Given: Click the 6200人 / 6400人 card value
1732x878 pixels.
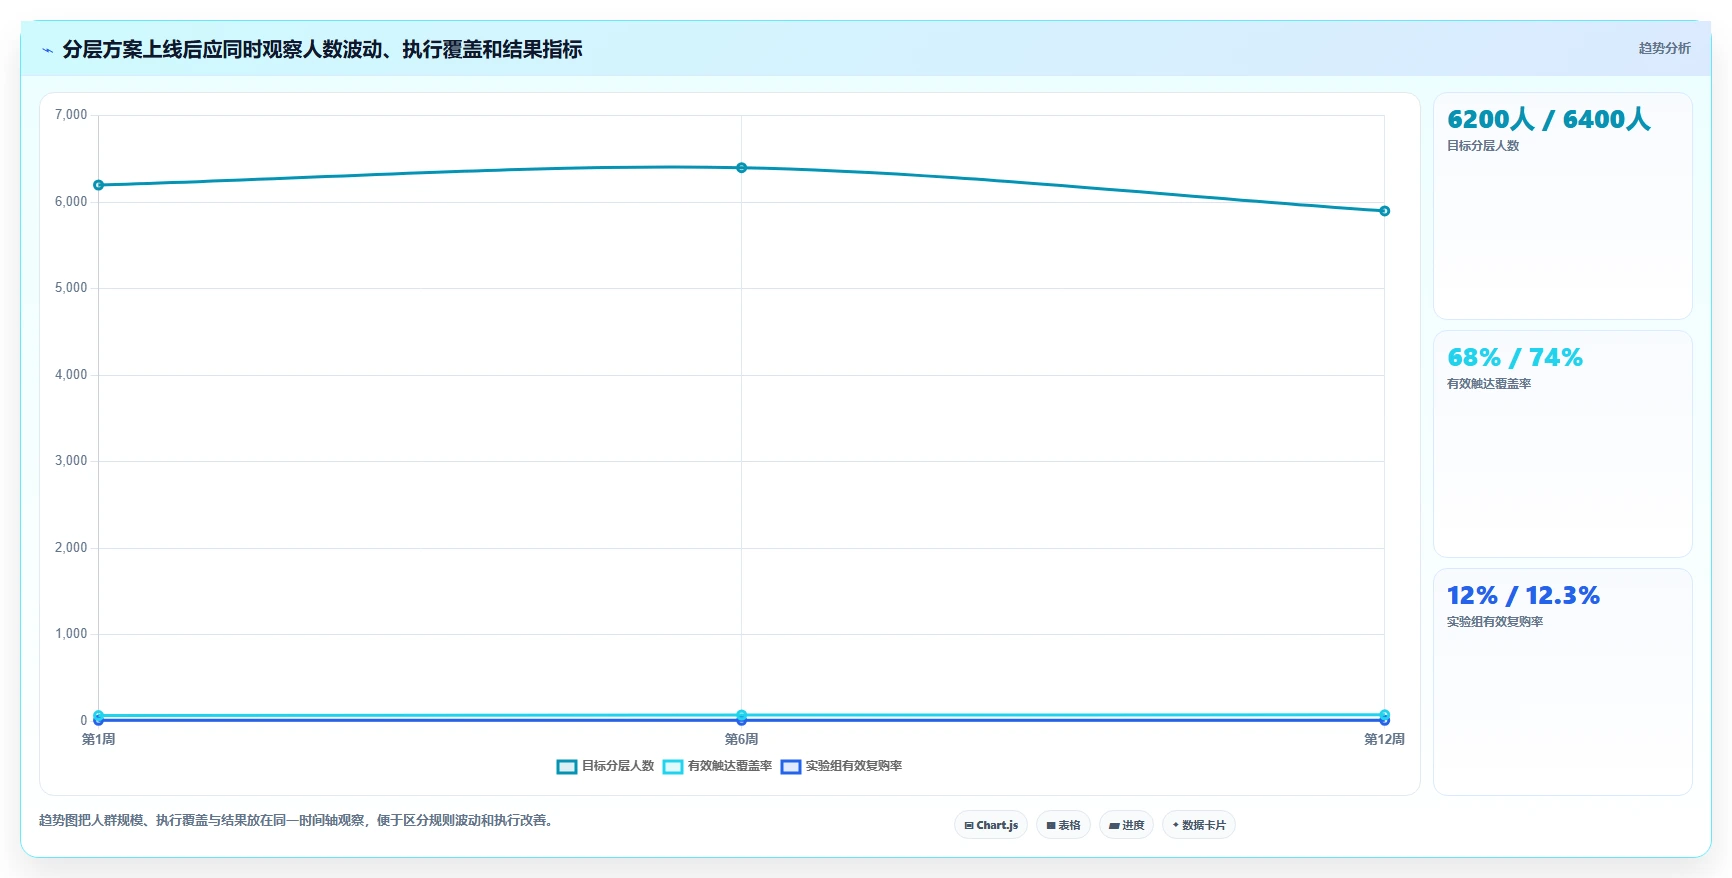Looking at the screenshot, I should pos(1548,119).
